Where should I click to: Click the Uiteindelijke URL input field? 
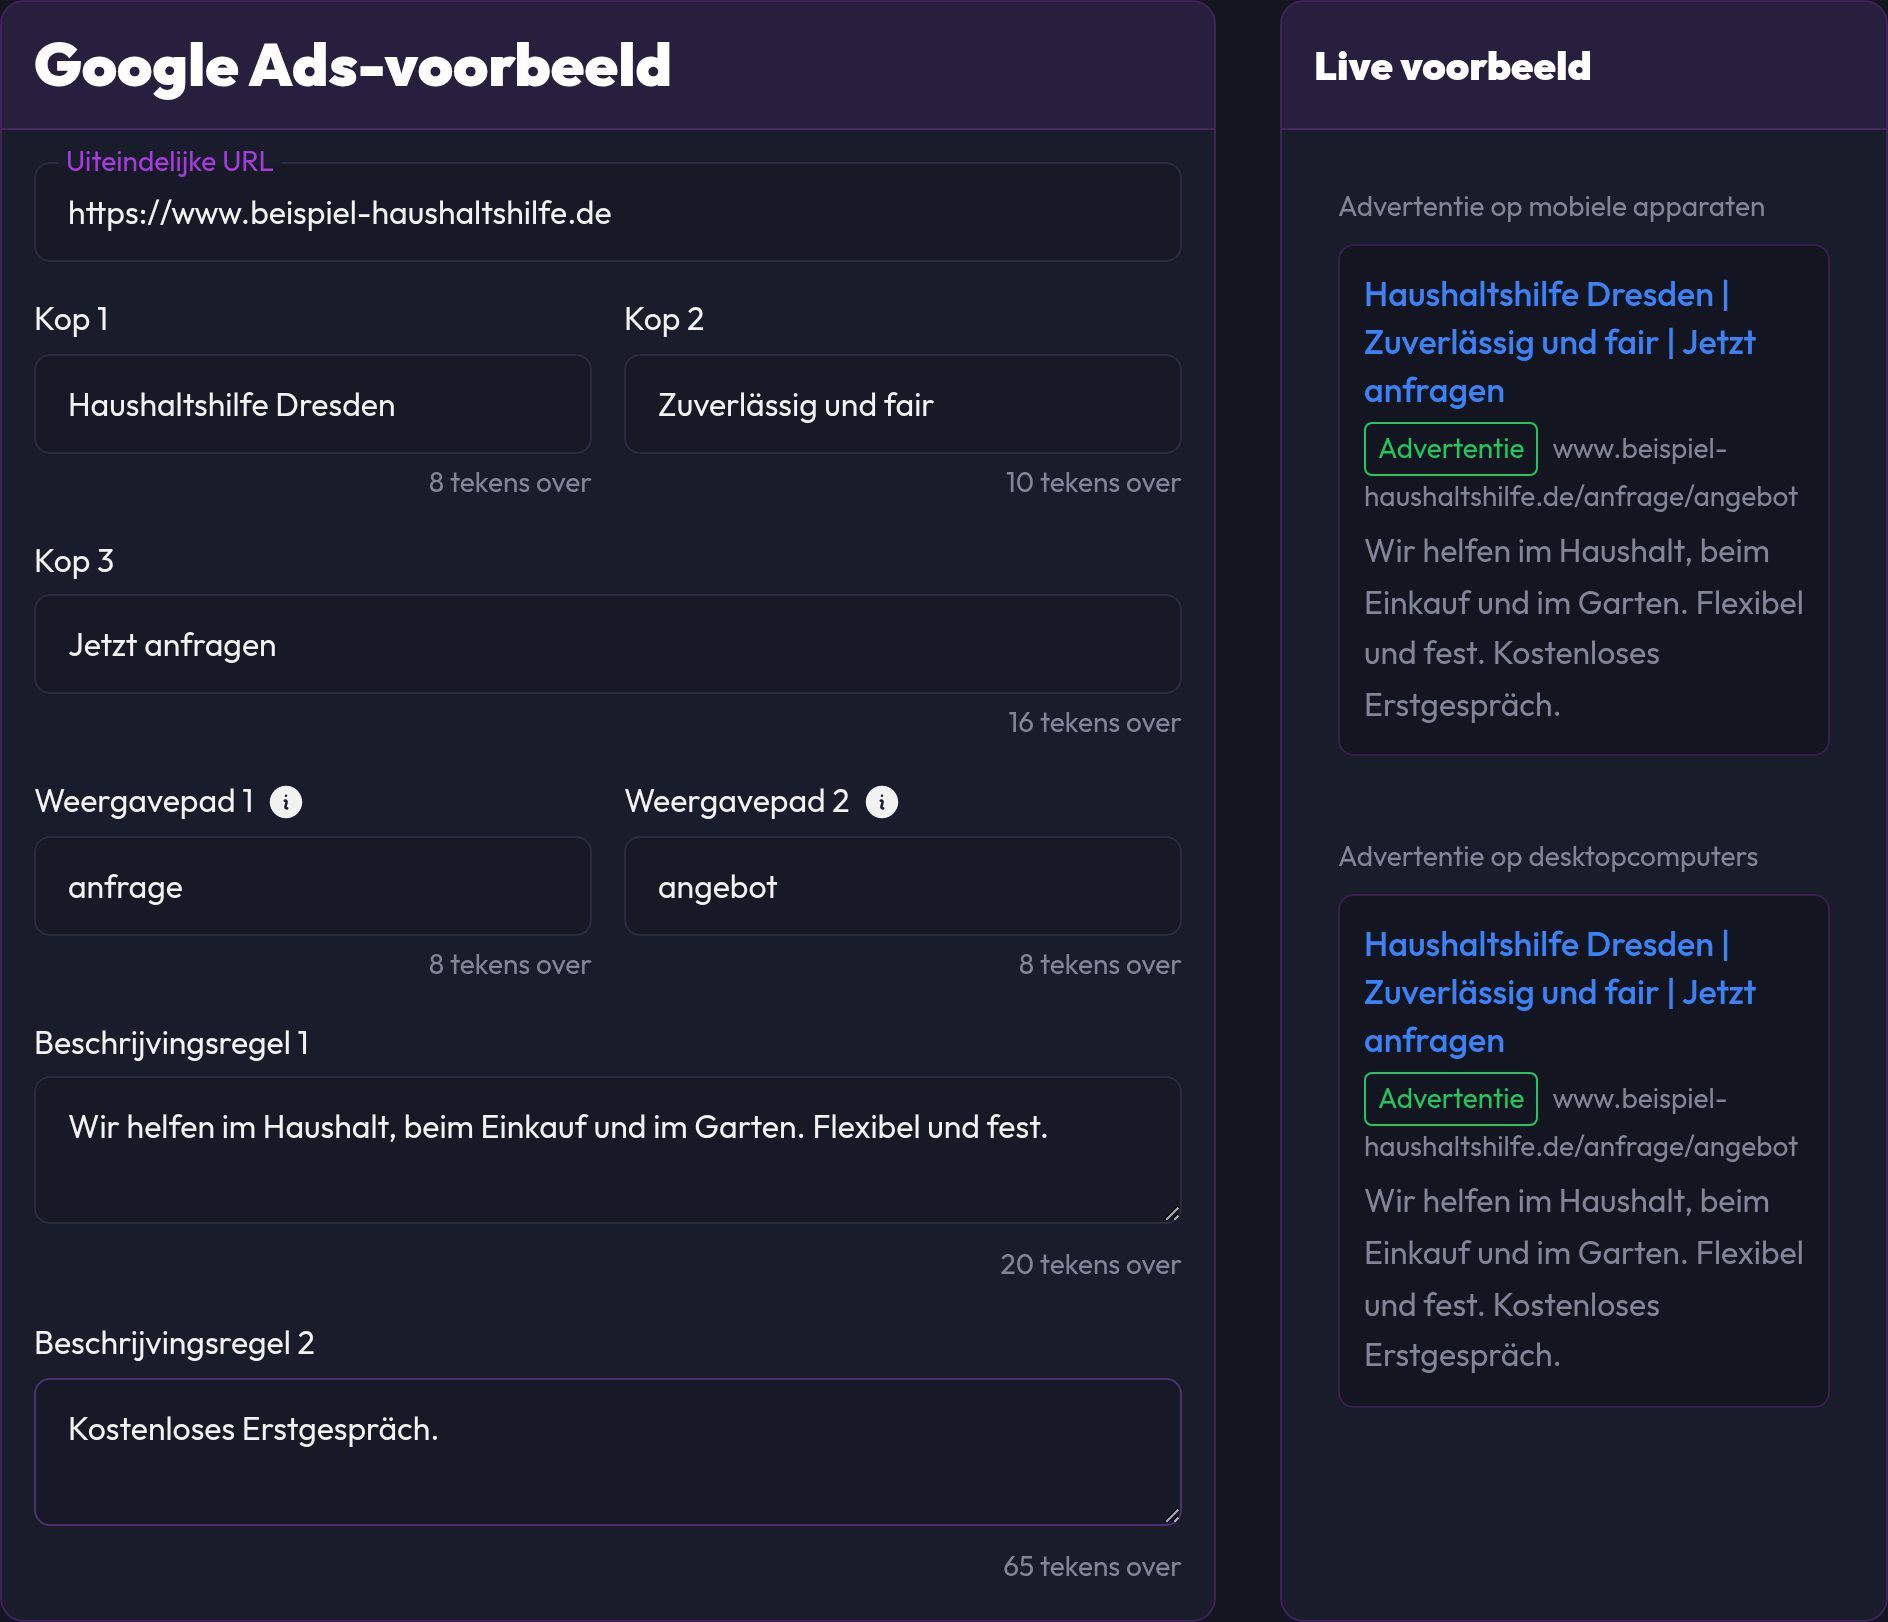pyautogui.click(x=608, y=213)
